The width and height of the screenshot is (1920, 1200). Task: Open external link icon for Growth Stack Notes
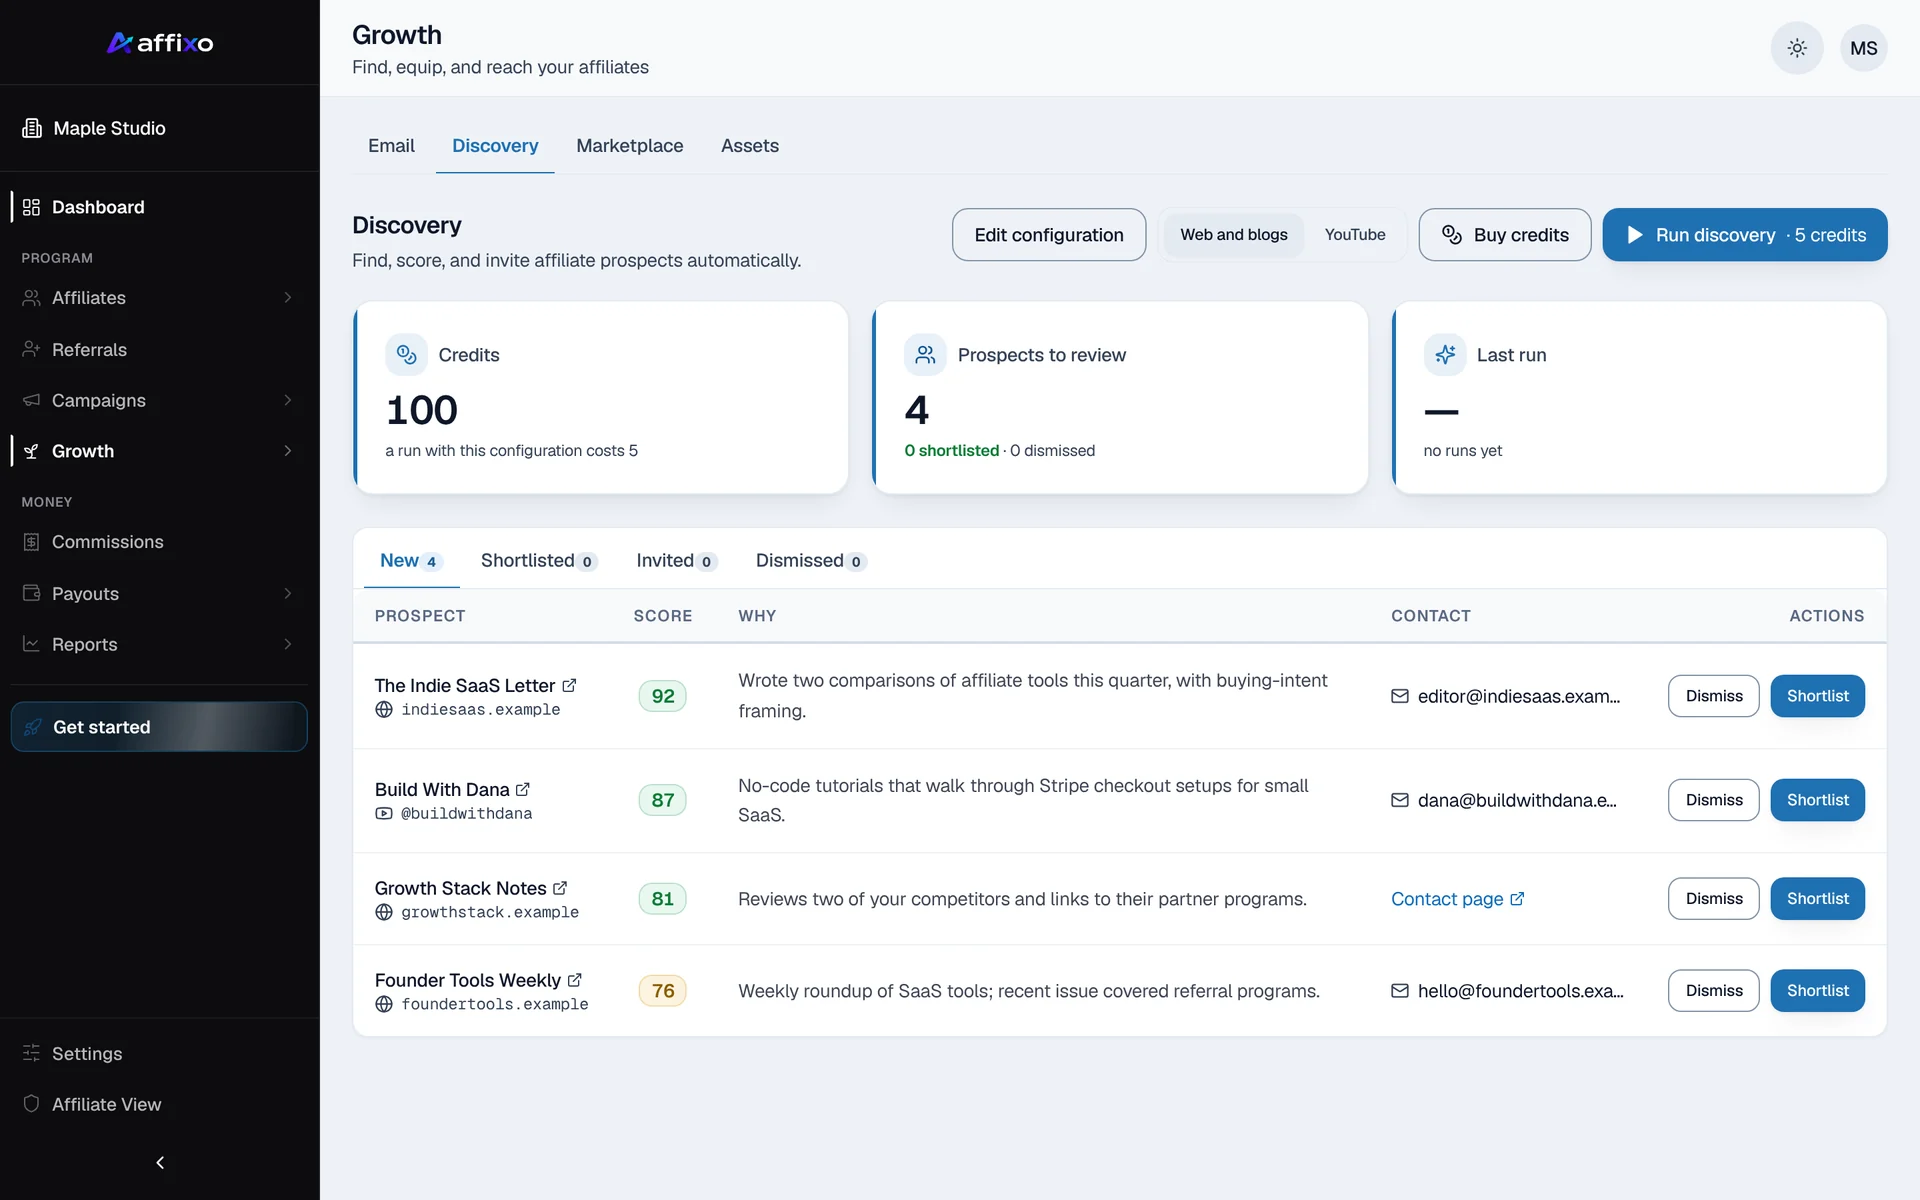tap(560, 888)
